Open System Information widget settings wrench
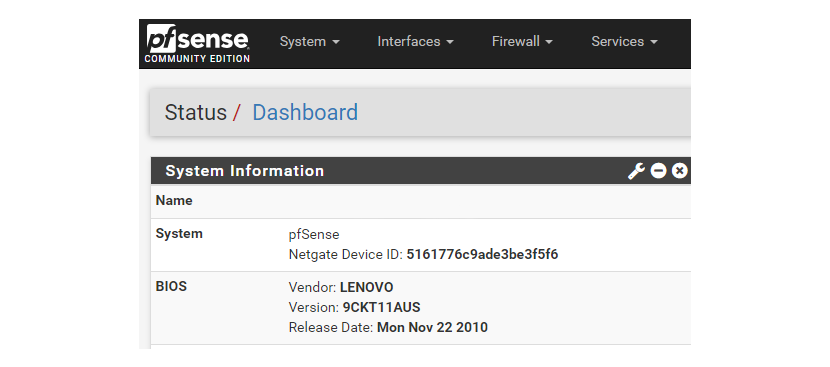This screenshot has height=367, width=830. coord(636,171)
